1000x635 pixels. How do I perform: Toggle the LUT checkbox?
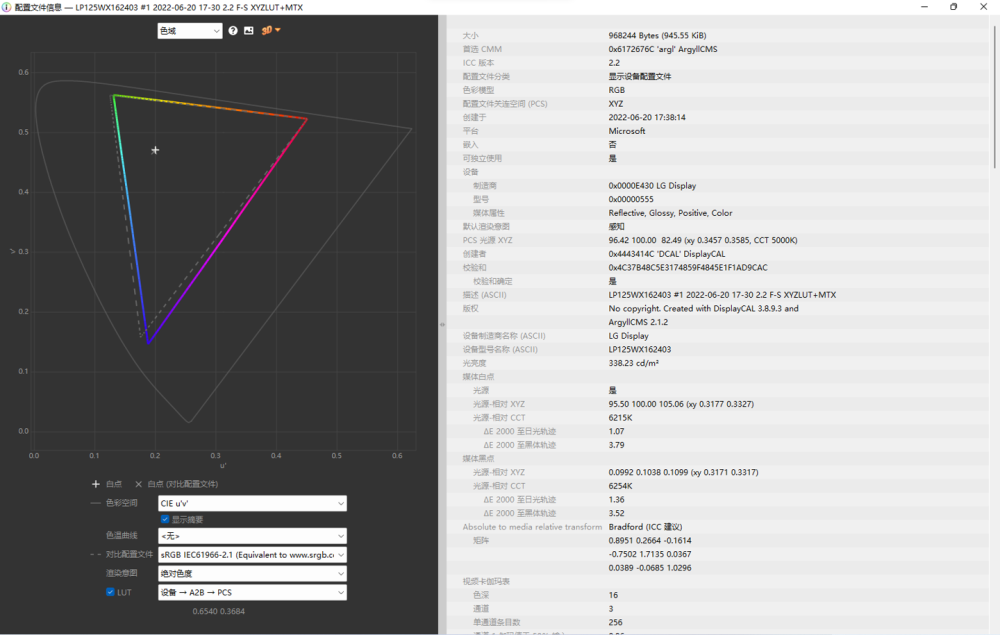coord(111,592)
